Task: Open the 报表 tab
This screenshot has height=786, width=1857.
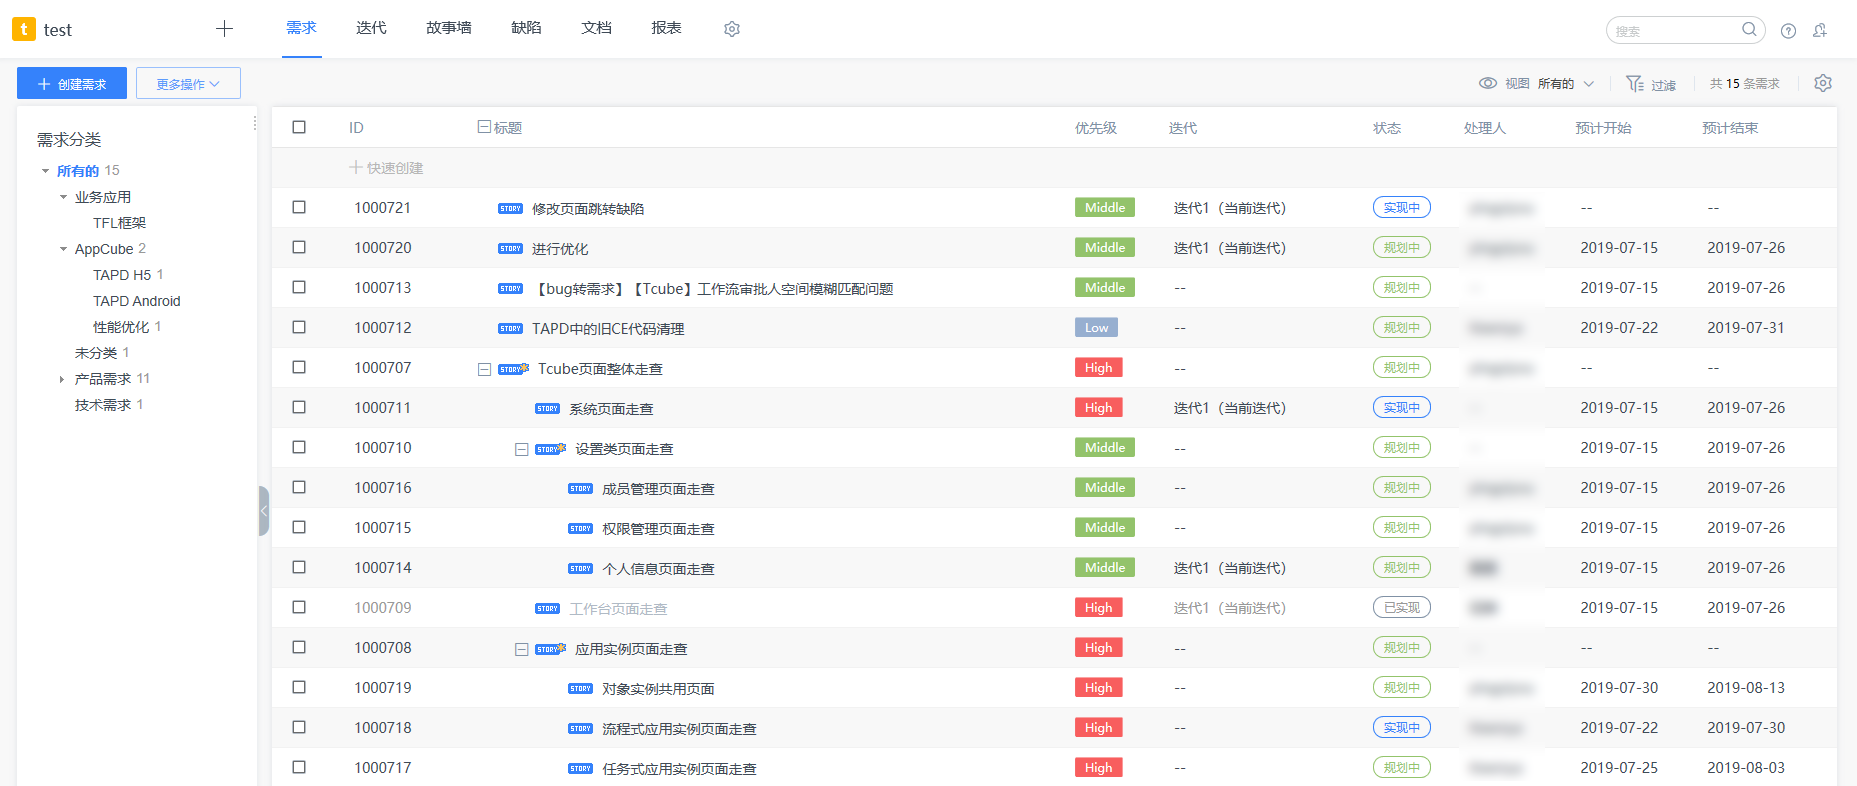Action: click(x=666, y=28)
